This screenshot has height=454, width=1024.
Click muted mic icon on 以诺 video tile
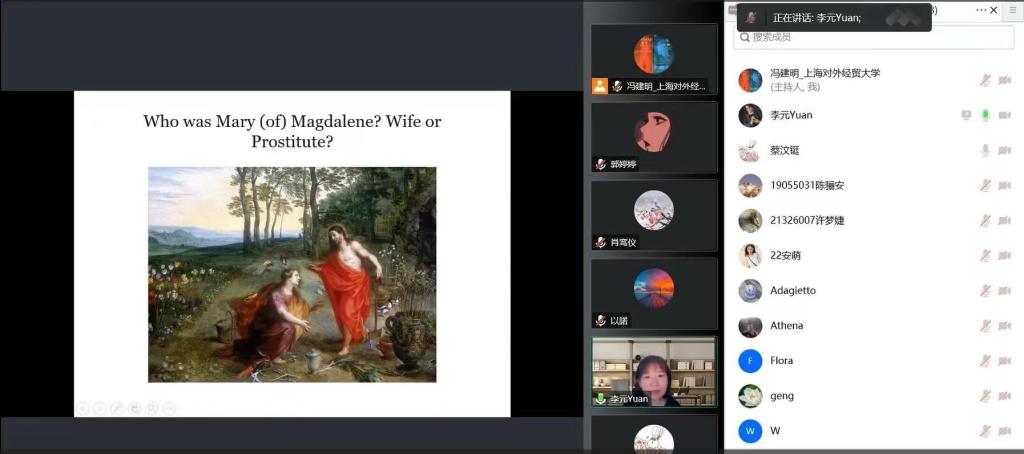pos(601,320)
